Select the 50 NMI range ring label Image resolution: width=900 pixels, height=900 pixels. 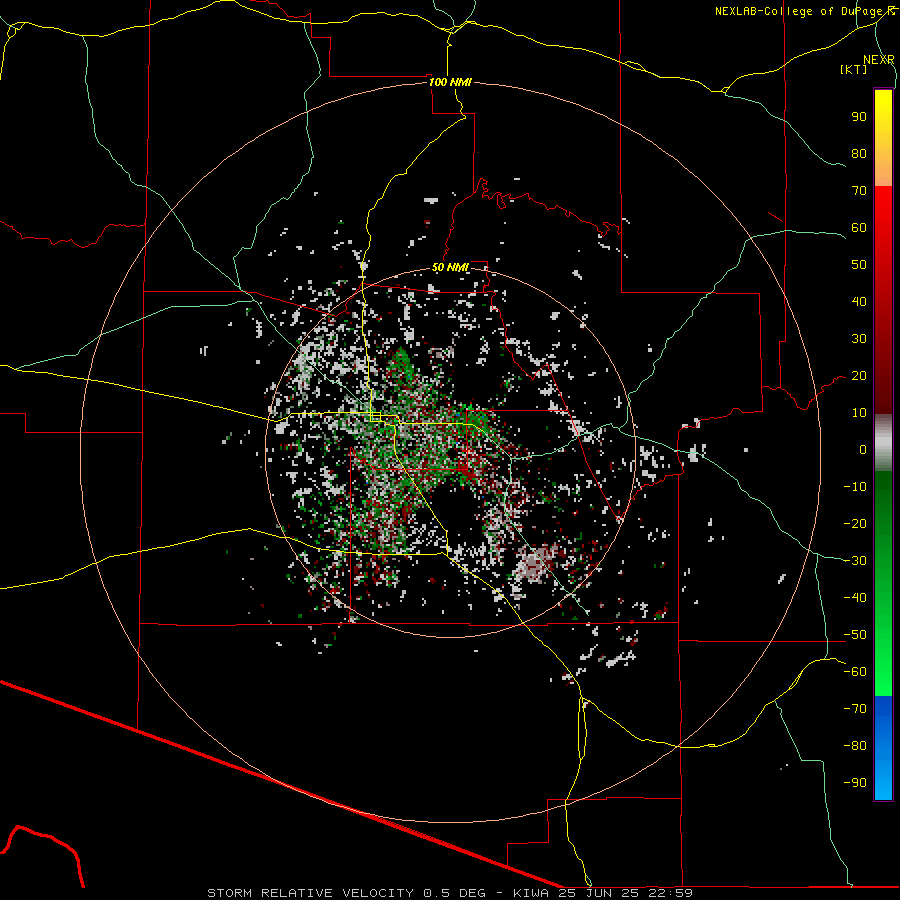[450, 267]
